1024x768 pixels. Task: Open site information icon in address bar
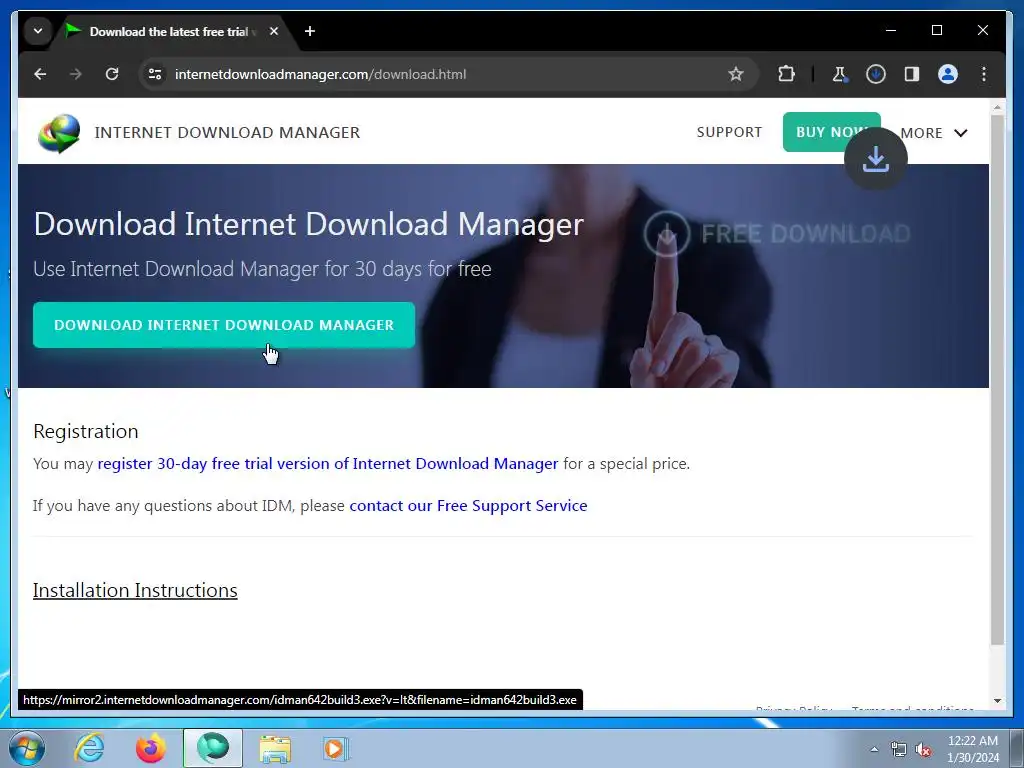(x=155, y=74)
